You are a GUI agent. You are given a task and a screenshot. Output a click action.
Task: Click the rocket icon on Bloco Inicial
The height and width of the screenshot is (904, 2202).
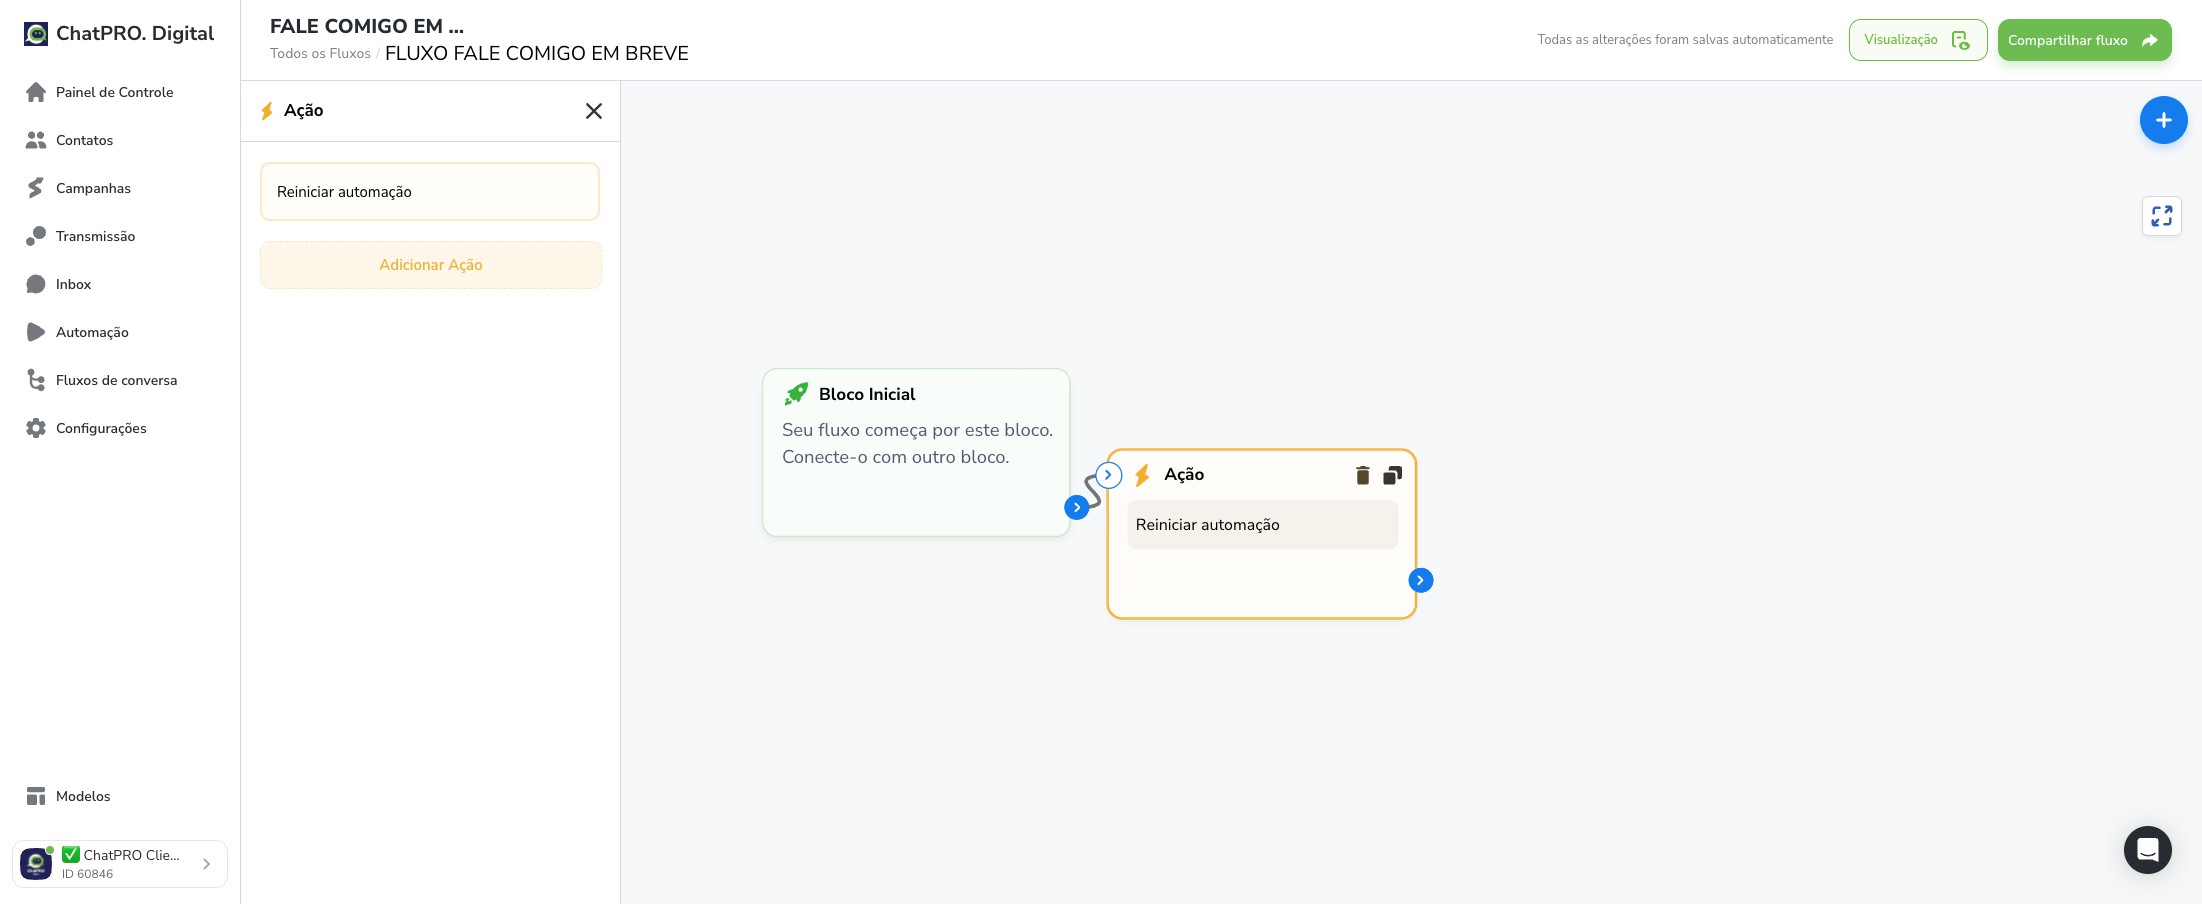796,394
